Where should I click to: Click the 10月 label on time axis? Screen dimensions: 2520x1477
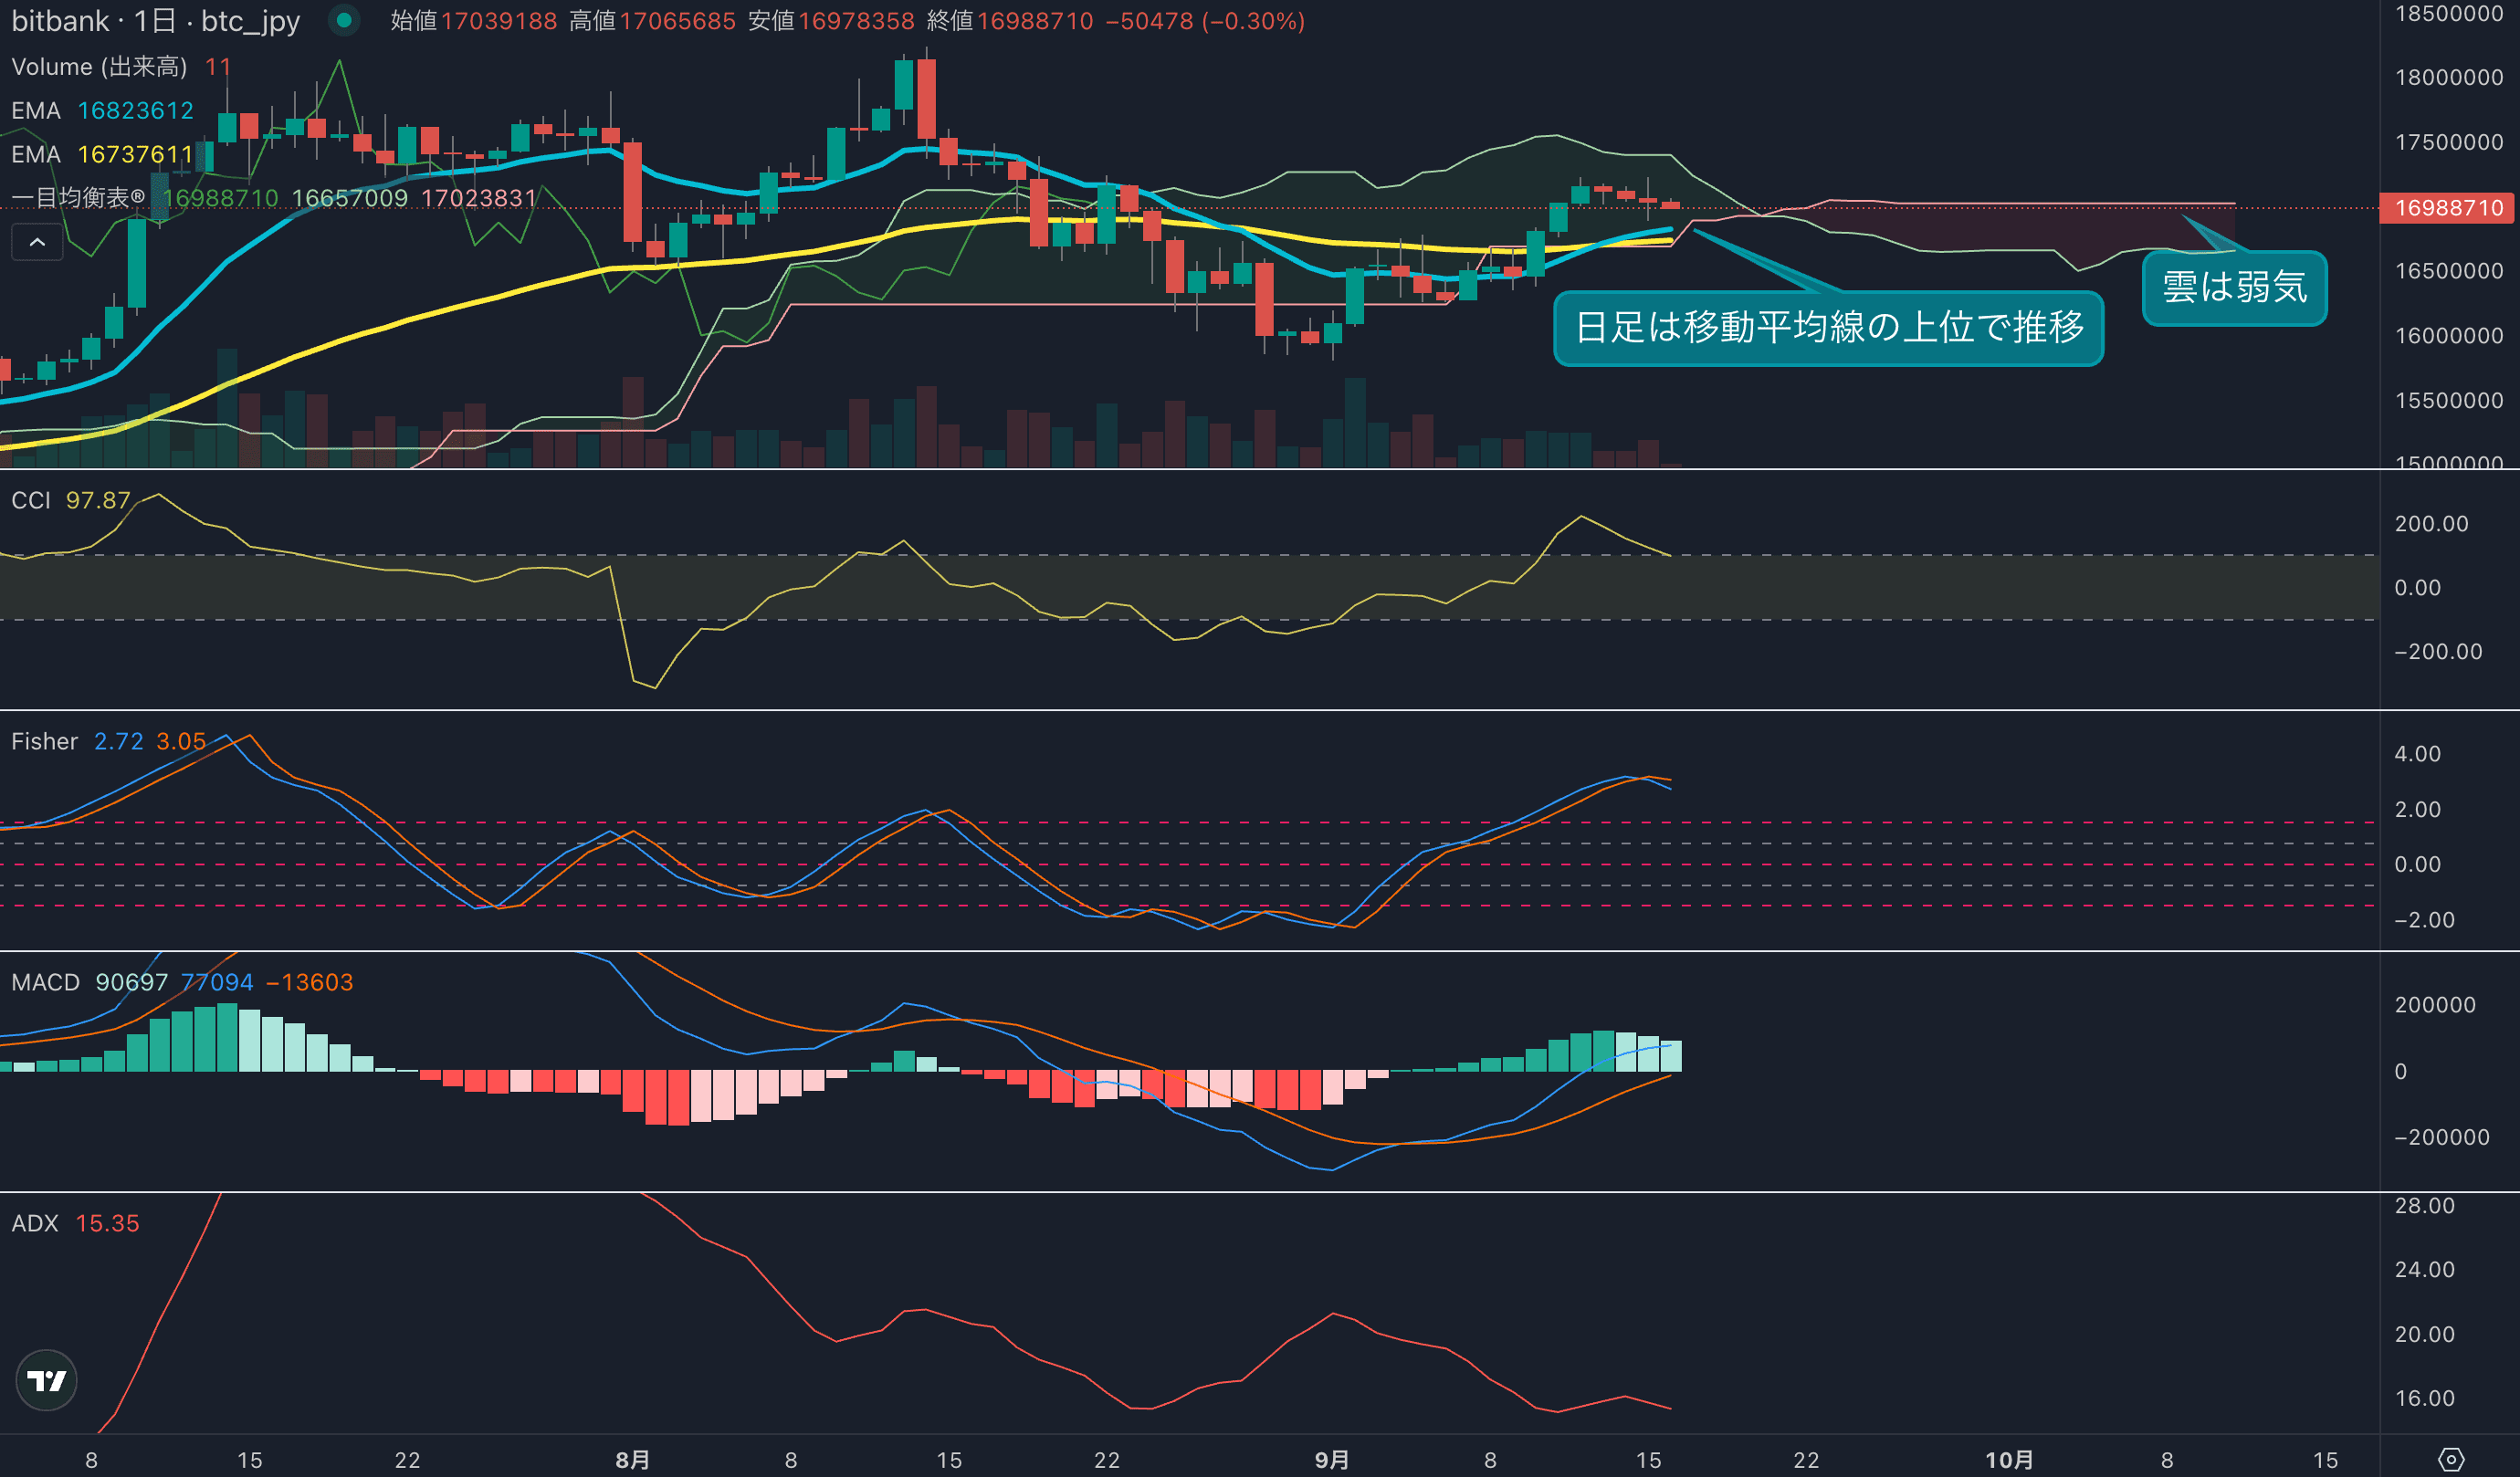pos(2009,1460)
